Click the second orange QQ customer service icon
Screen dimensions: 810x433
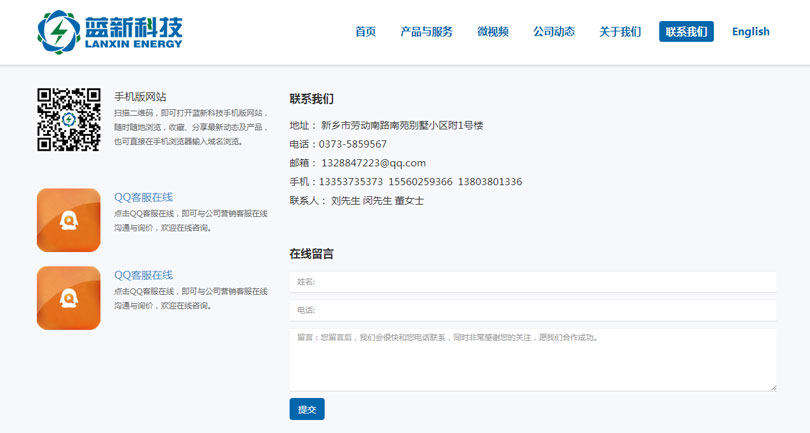69,298
